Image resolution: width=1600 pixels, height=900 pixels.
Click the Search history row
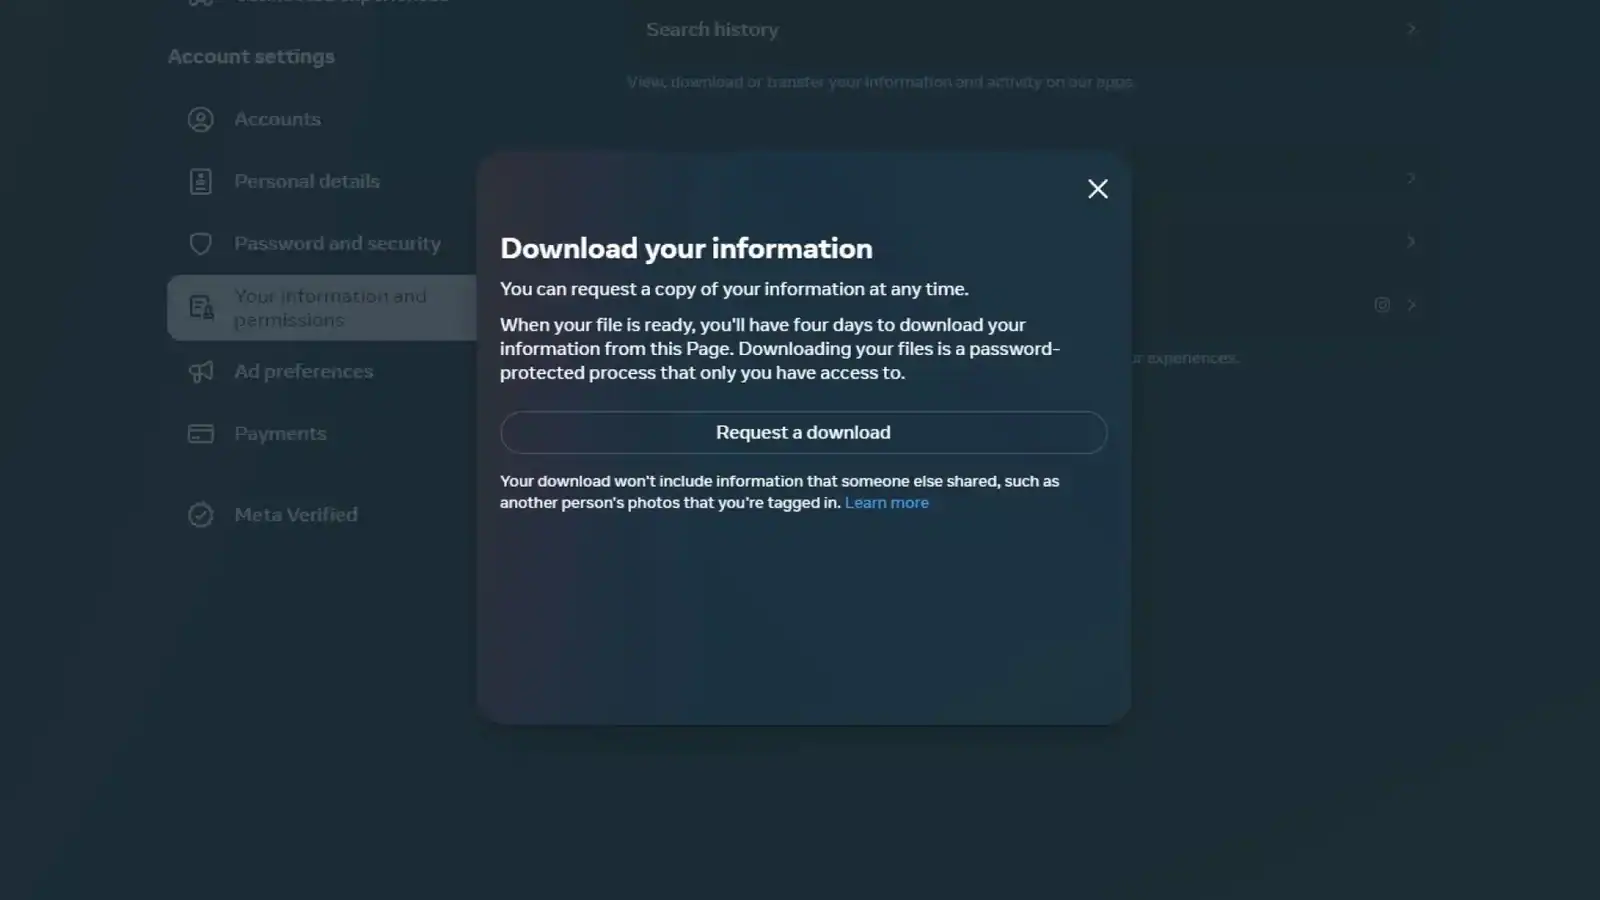(x=712, y=29)
